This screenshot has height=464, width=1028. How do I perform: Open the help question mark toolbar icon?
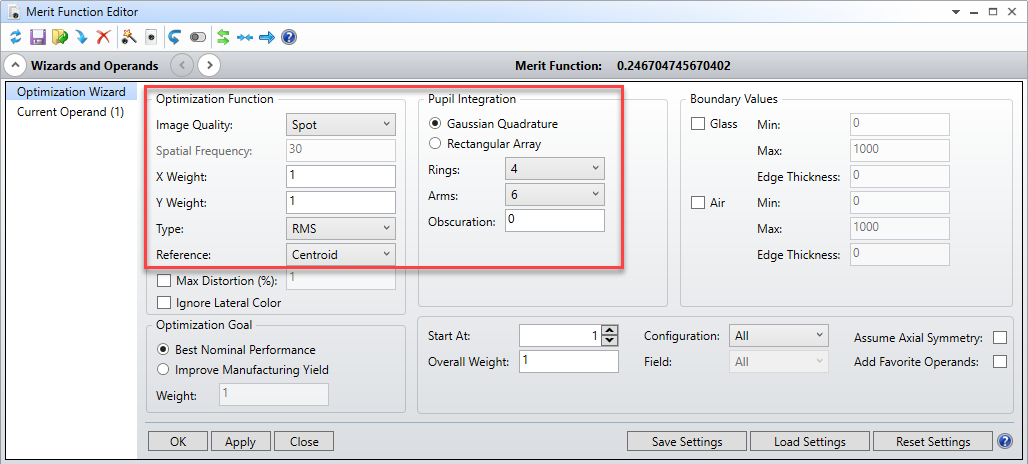click(288, 37)
